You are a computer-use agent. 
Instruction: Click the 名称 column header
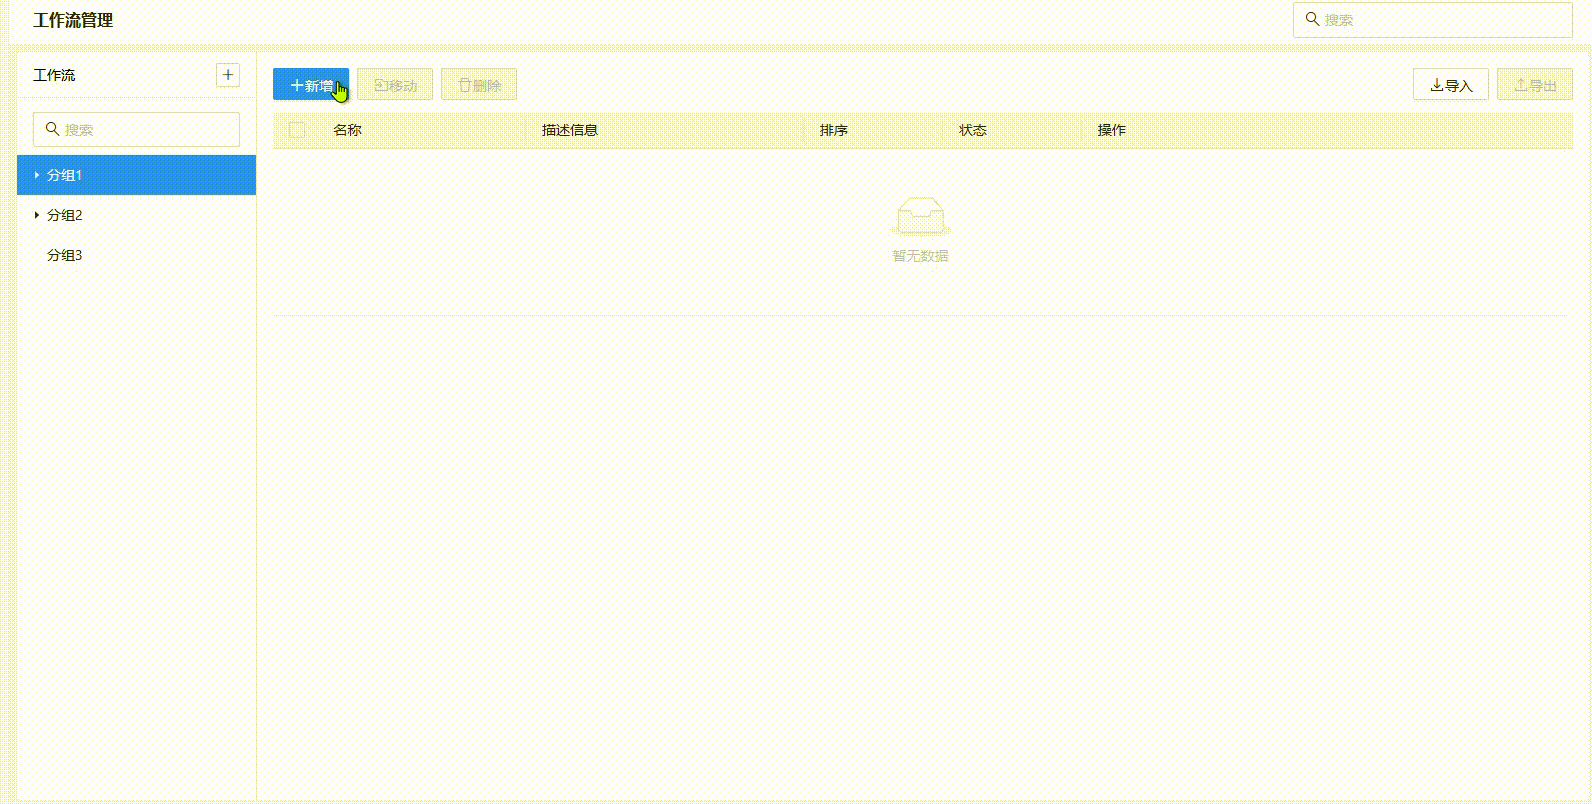pyautogui.click(x=347, y=130)
